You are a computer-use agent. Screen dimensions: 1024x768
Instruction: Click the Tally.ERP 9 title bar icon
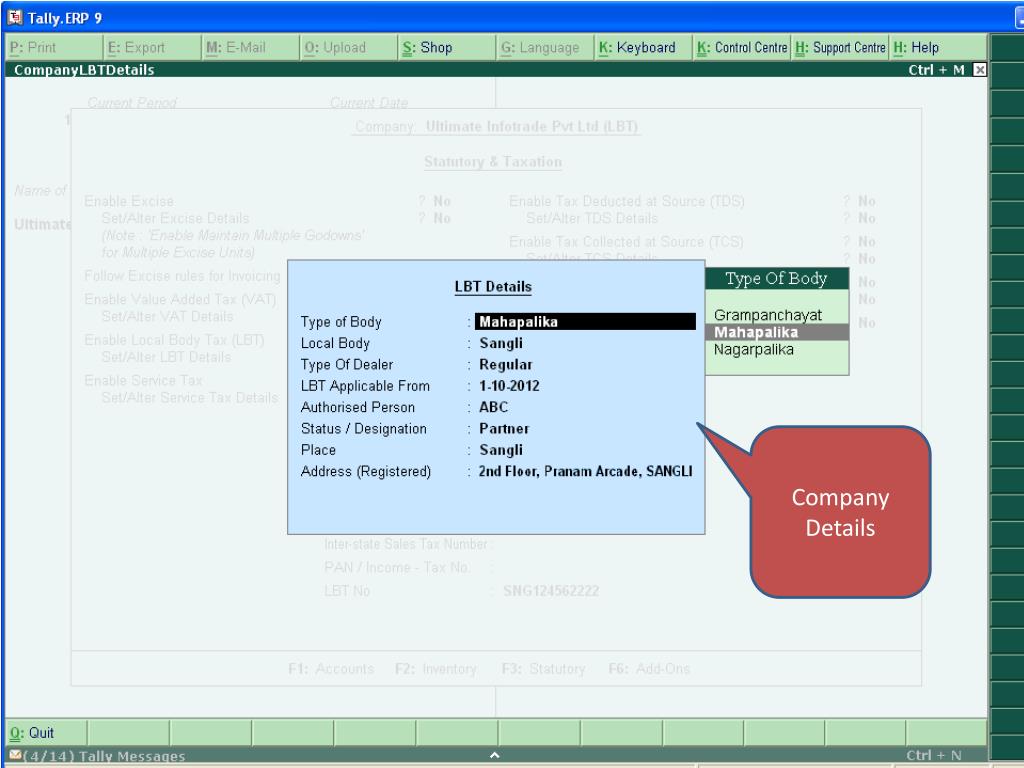[x=14, y=17]
